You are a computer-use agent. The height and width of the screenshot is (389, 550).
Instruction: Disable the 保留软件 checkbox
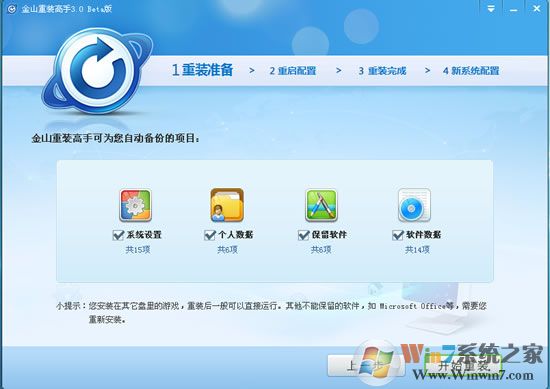tap(303, 235)
